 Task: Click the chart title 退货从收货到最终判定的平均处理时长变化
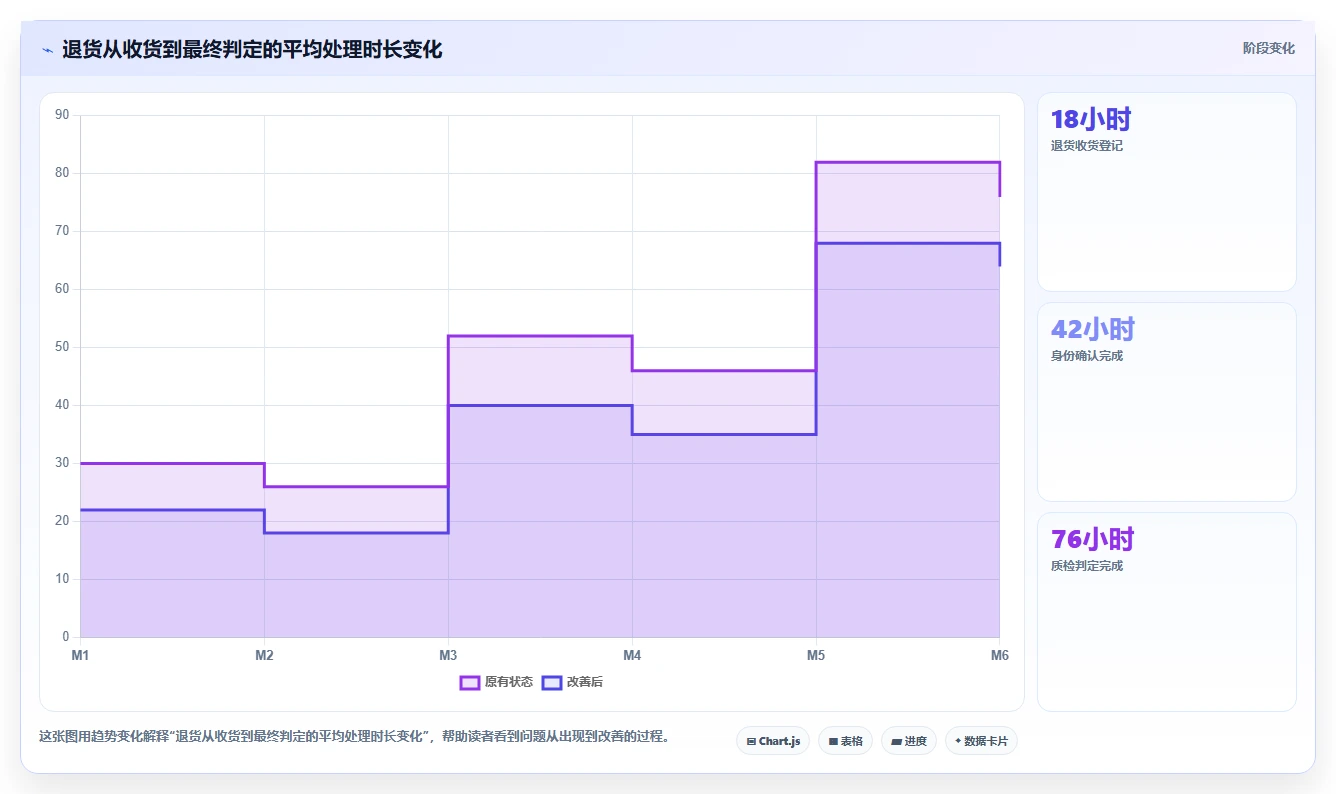tap(252, 49)
